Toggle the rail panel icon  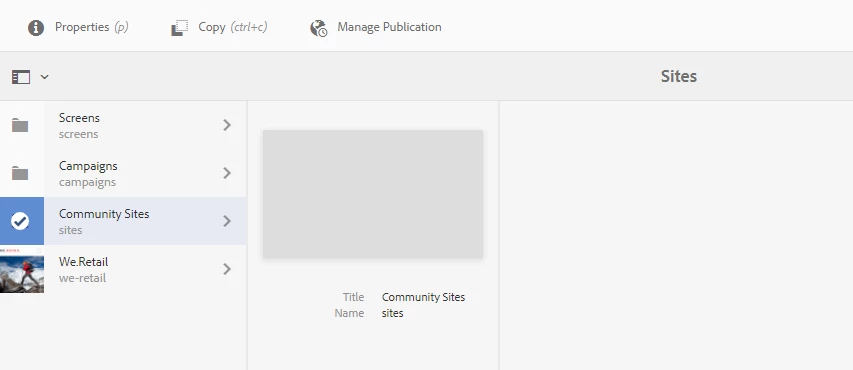(x=21, y=77)
